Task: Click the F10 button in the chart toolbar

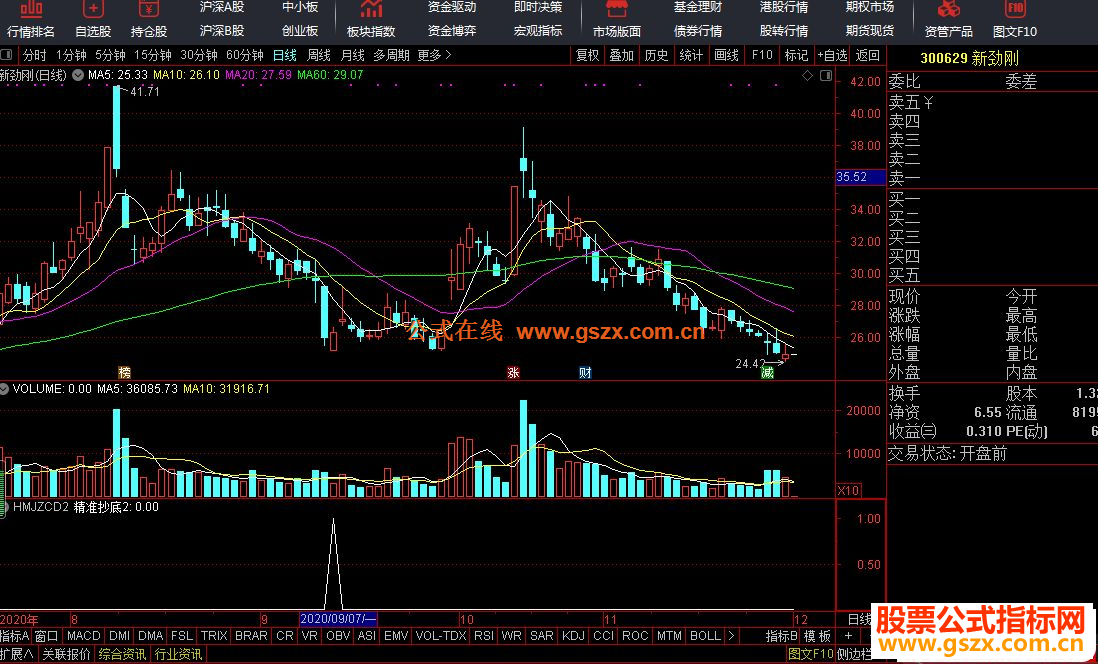Action: click(x=762, y=55)
